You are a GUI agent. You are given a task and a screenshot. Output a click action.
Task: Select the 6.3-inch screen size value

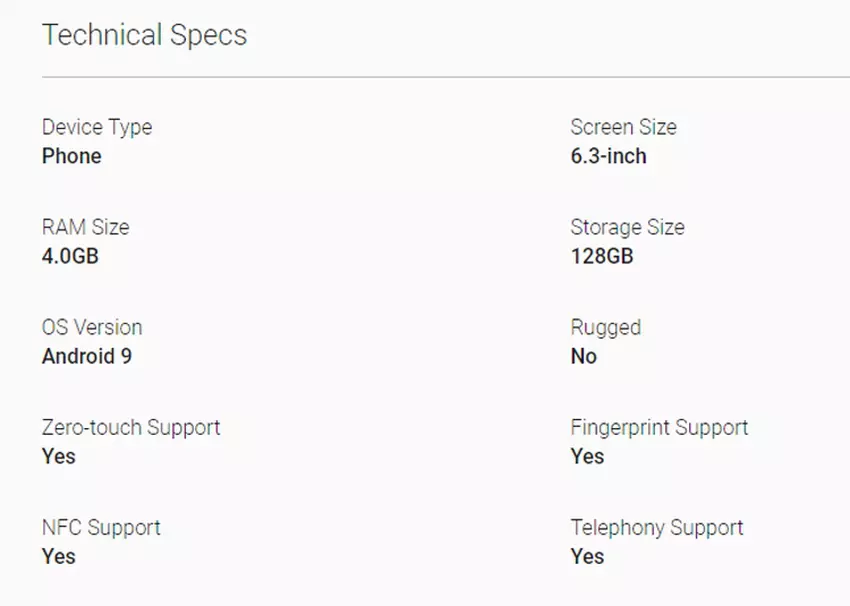point(608,156)
